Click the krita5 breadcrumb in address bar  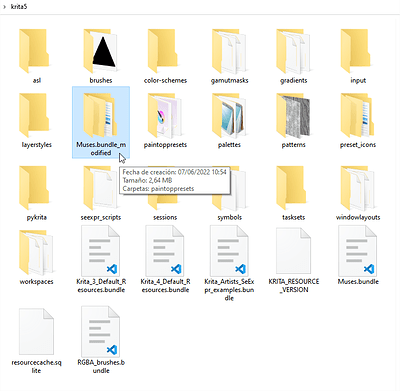(19, 6)
